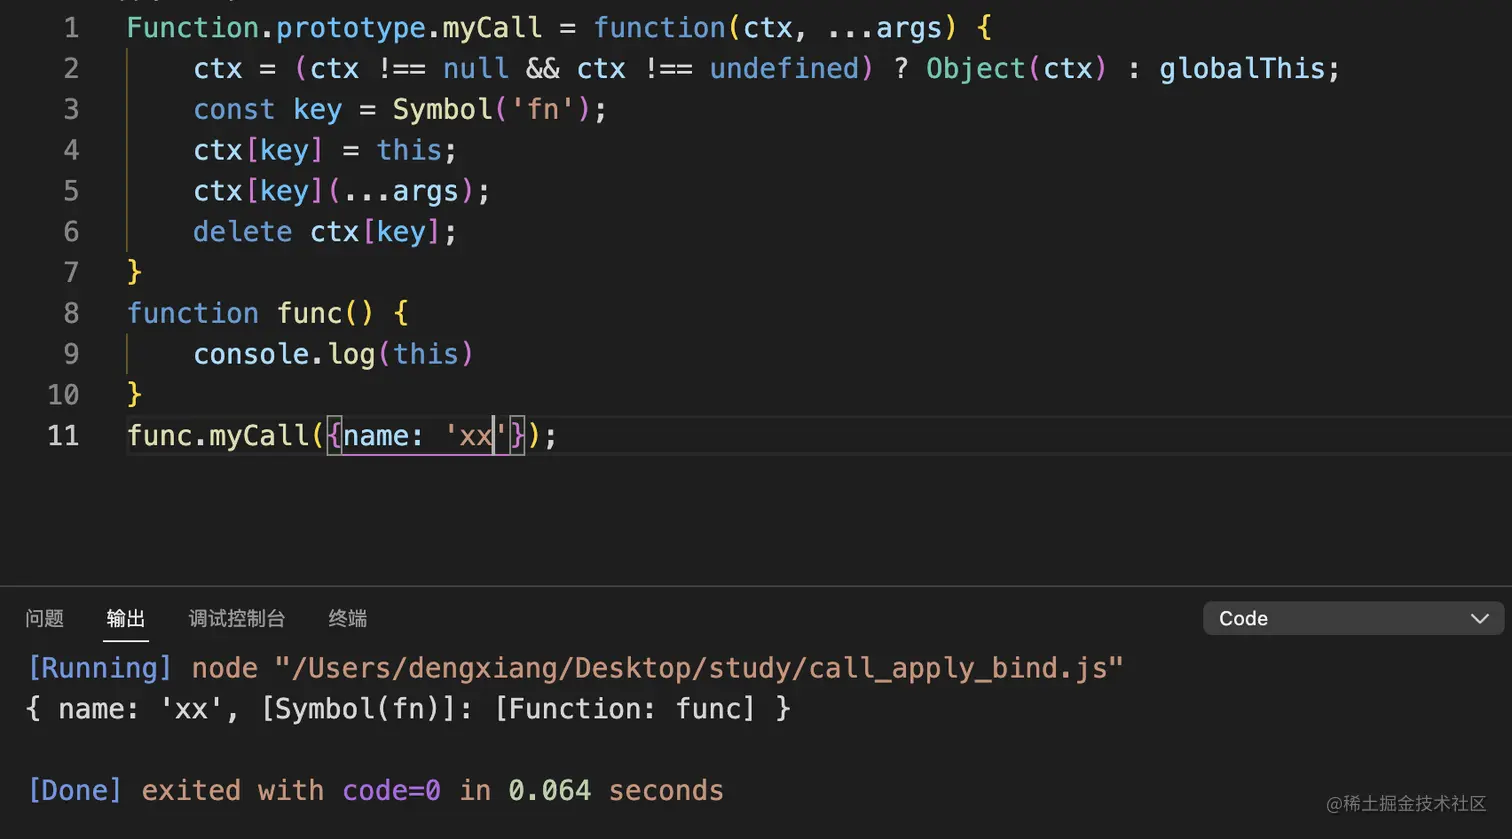Click line number 9 in the gutter
The width and height of the screenshot is (1512, 839).
pos(71,354)
